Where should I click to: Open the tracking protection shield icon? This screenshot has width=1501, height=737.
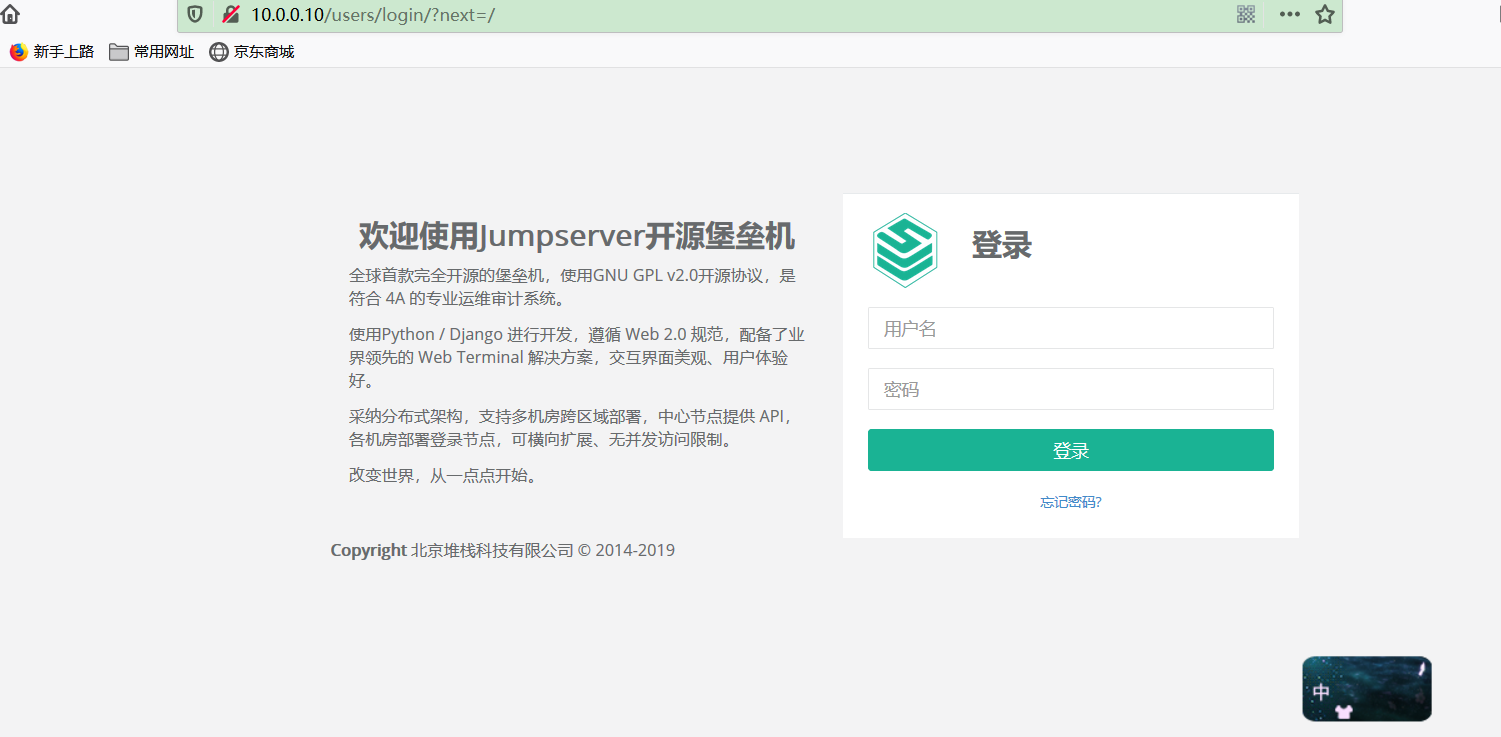point(195,14)
